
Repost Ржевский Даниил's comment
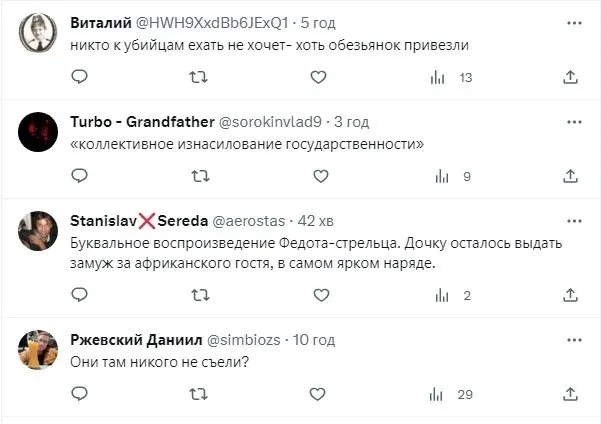click(200, 395)
